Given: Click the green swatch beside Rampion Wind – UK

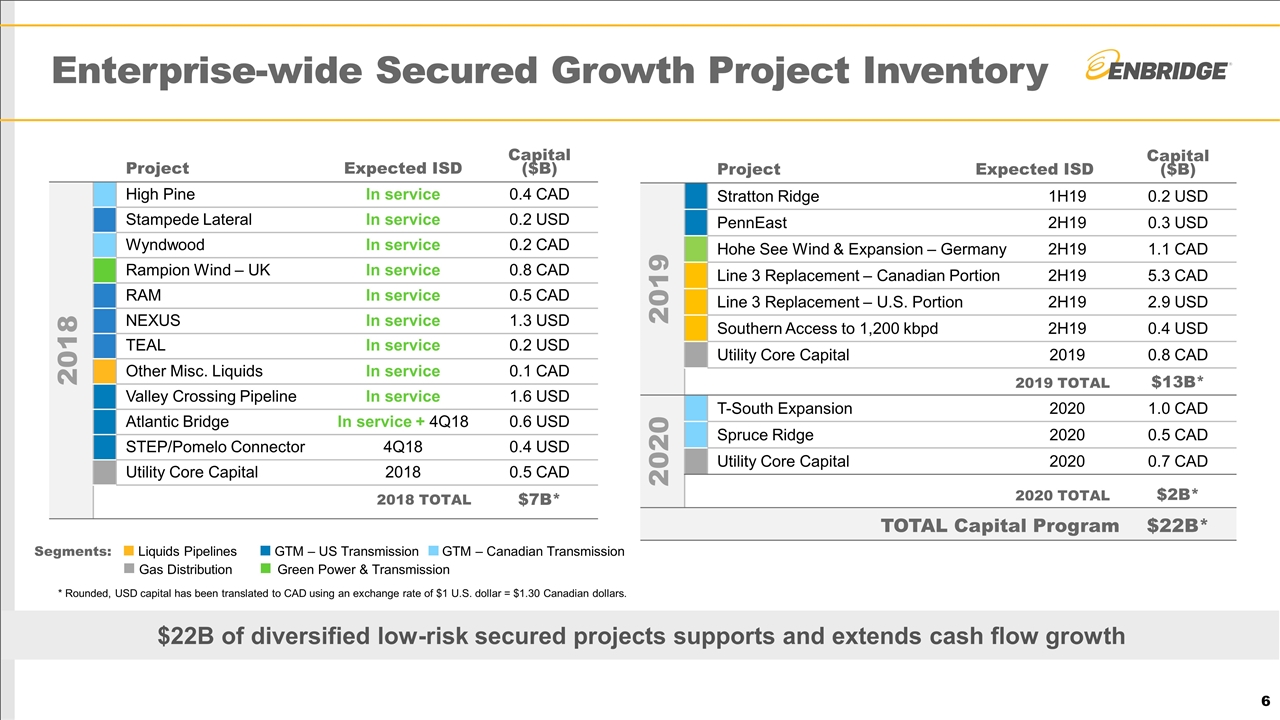Looking at the screenshot, I should point(105,270).
